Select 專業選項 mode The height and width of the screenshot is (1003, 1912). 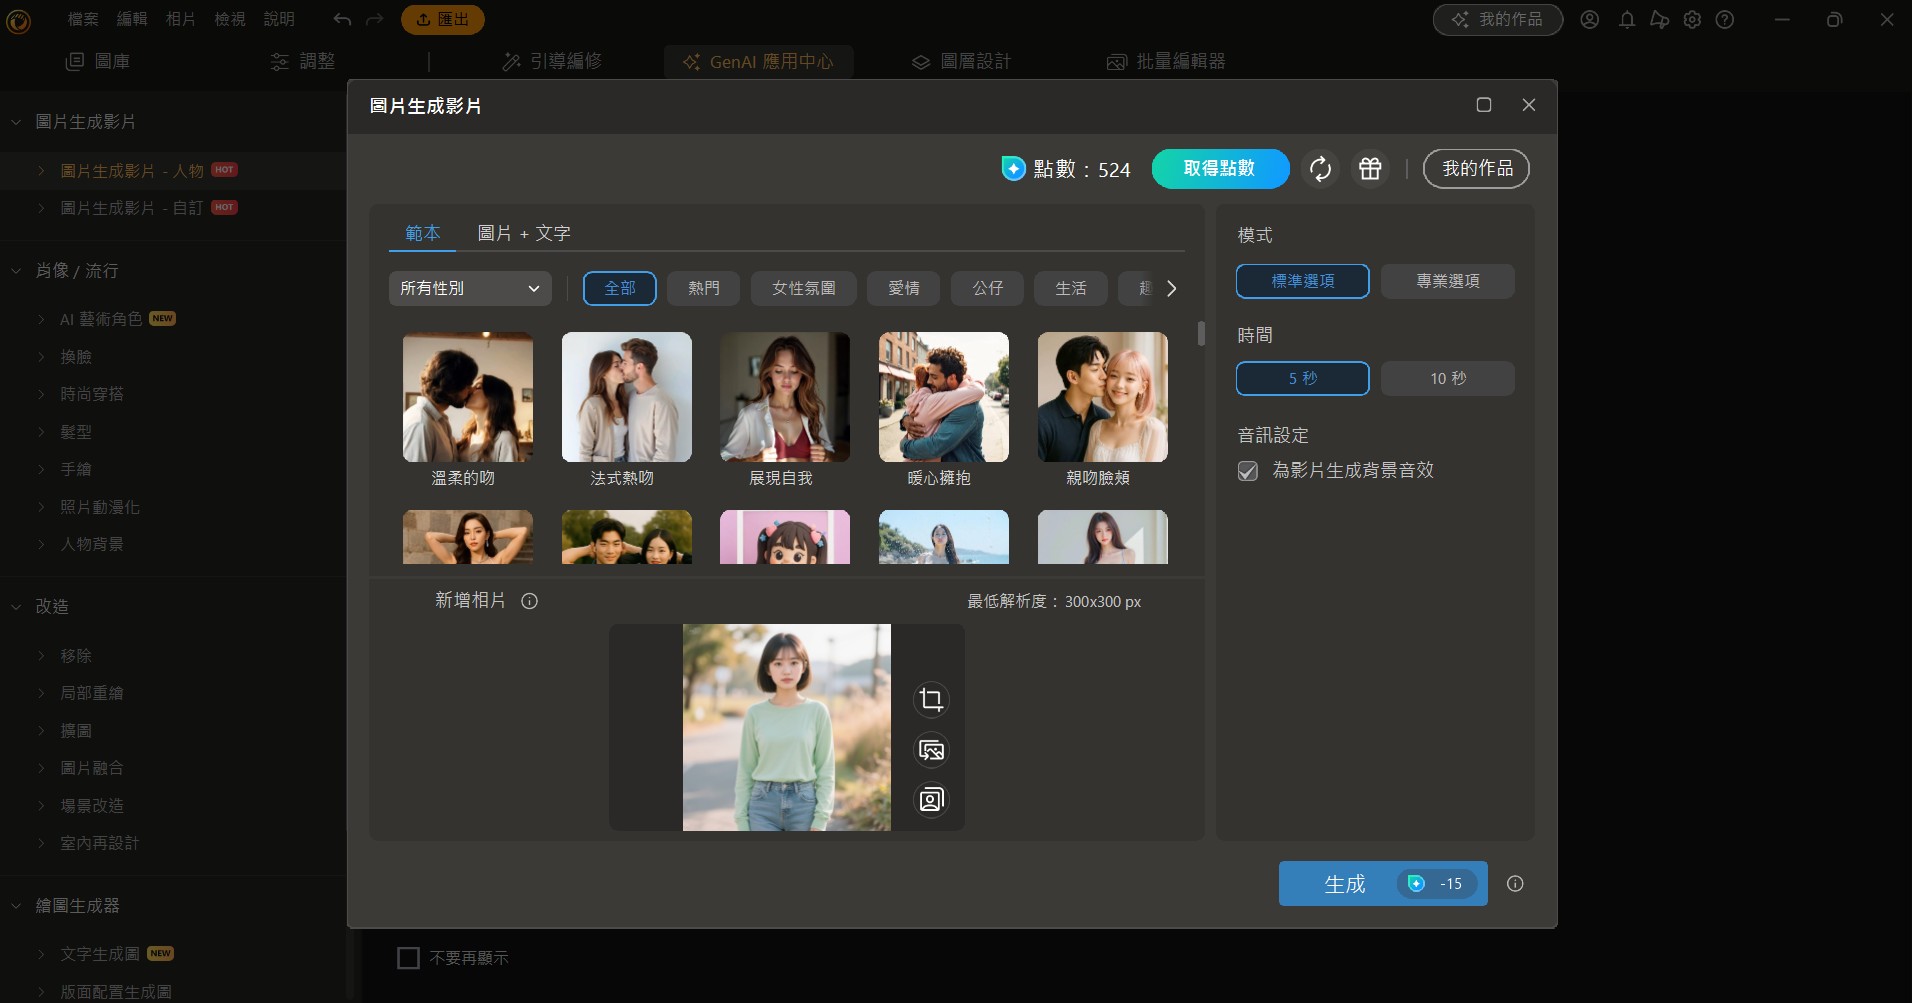(x=1448, y=281)
